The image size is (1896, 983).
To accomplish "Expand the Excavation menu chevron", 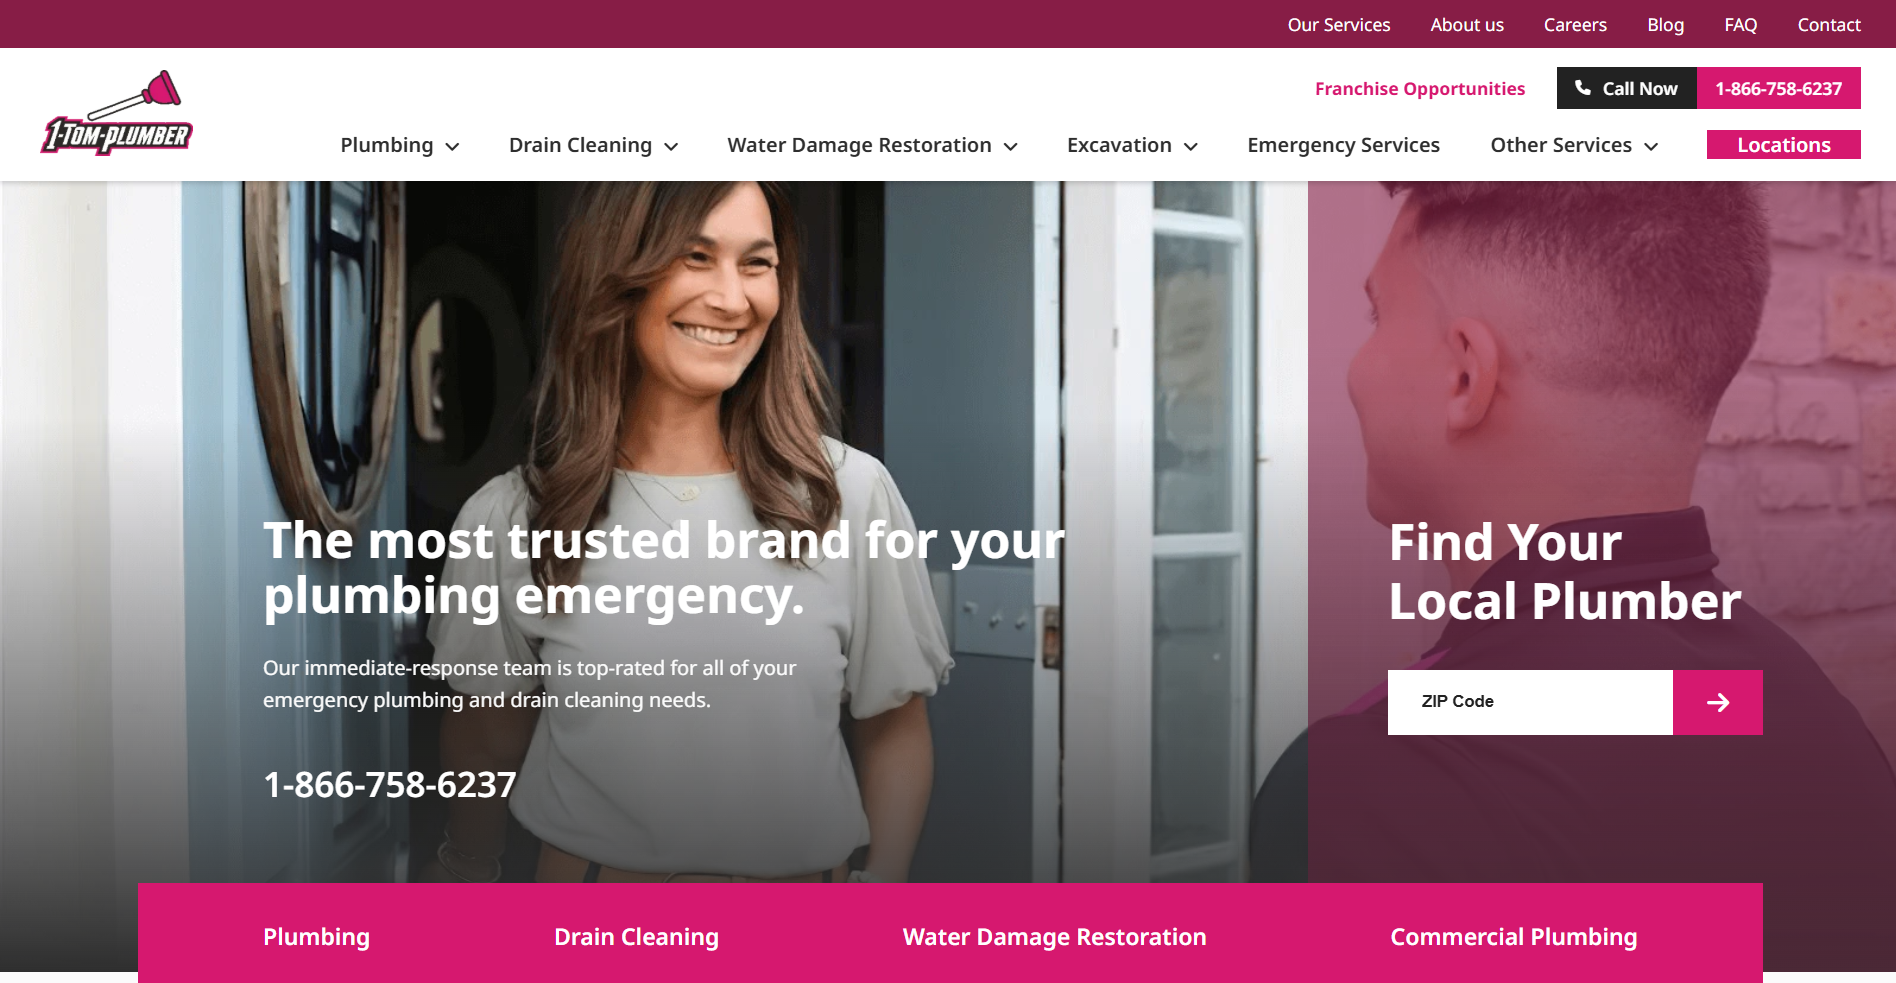I will 1191,146.
